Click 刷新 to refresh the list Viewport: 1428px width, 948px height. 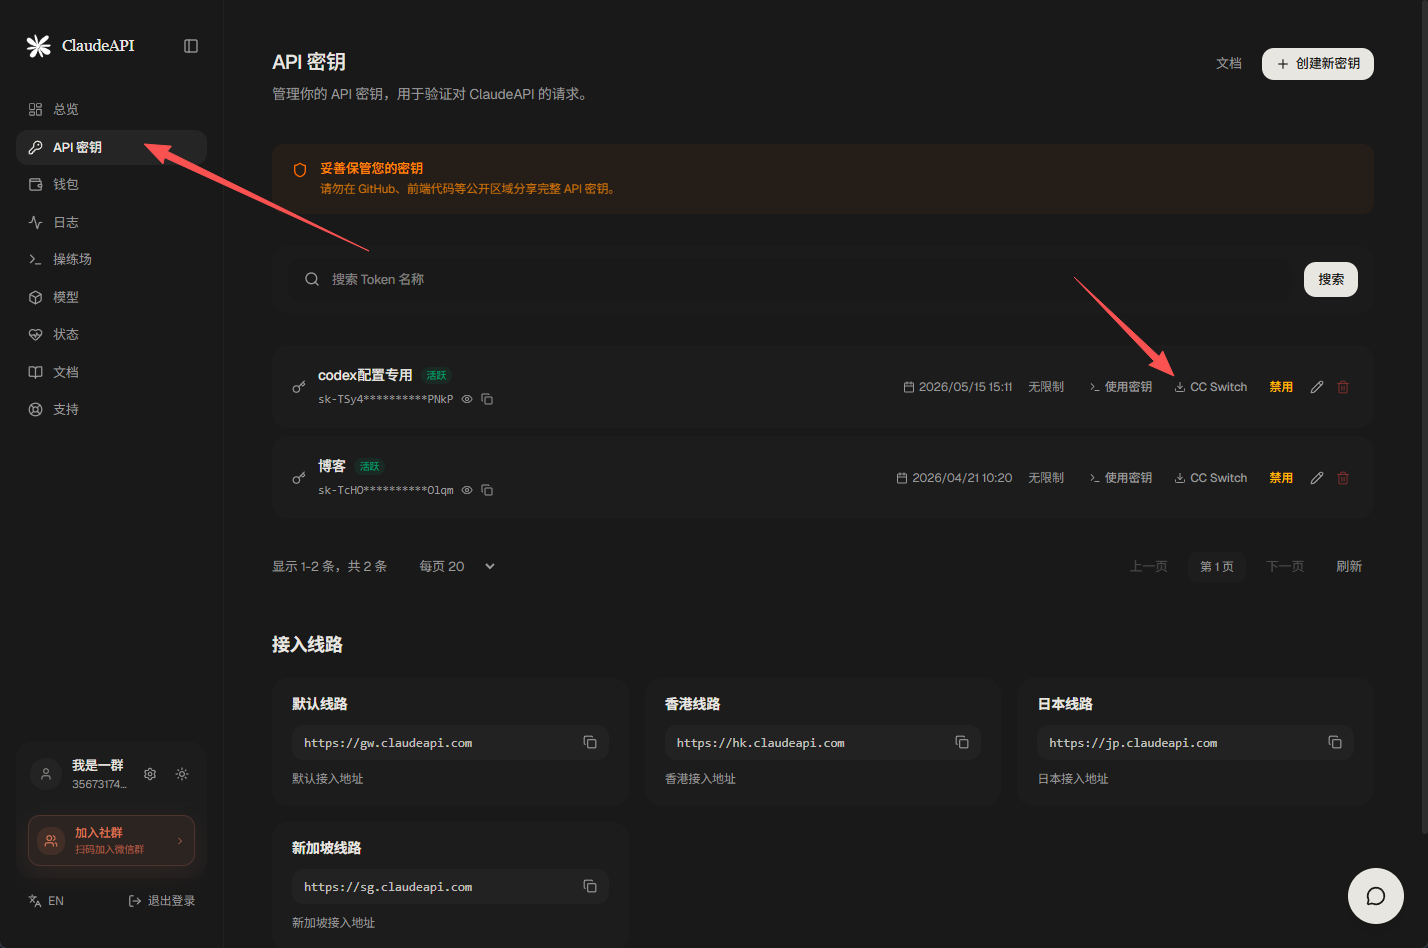[x=1349, y=566]
